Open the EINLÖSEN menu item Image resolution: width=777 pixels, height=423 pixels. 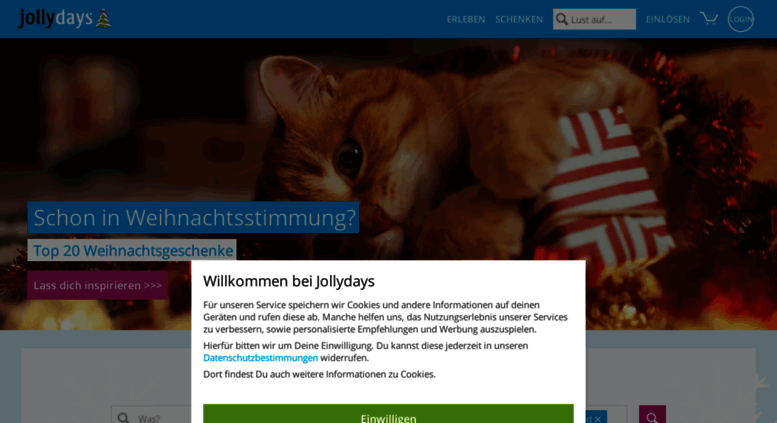(667, 19)
